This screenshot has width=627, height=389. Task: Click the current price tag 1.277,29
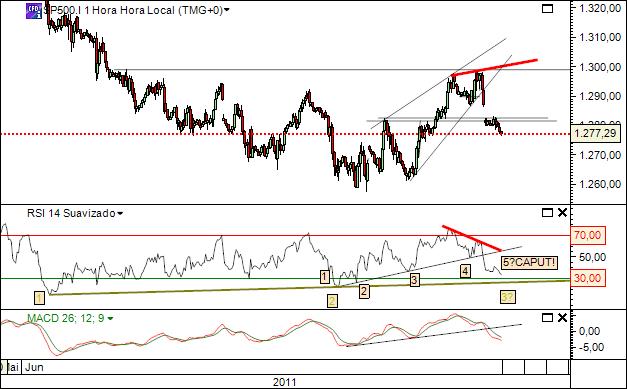click(596, 134)
